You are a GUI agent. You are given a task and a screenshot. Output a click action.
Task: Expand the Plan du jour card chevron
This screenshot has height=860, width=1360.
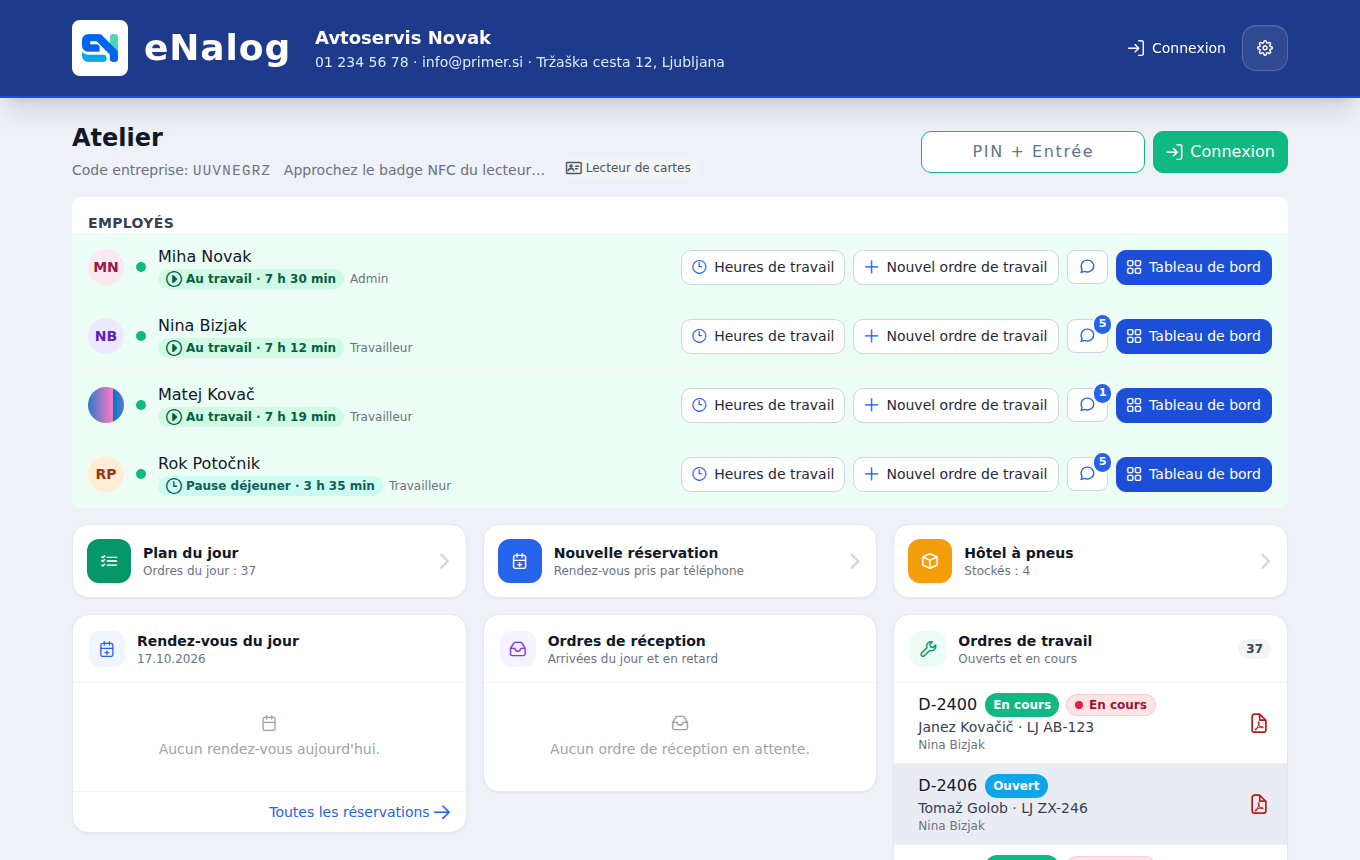click(444, 561)
